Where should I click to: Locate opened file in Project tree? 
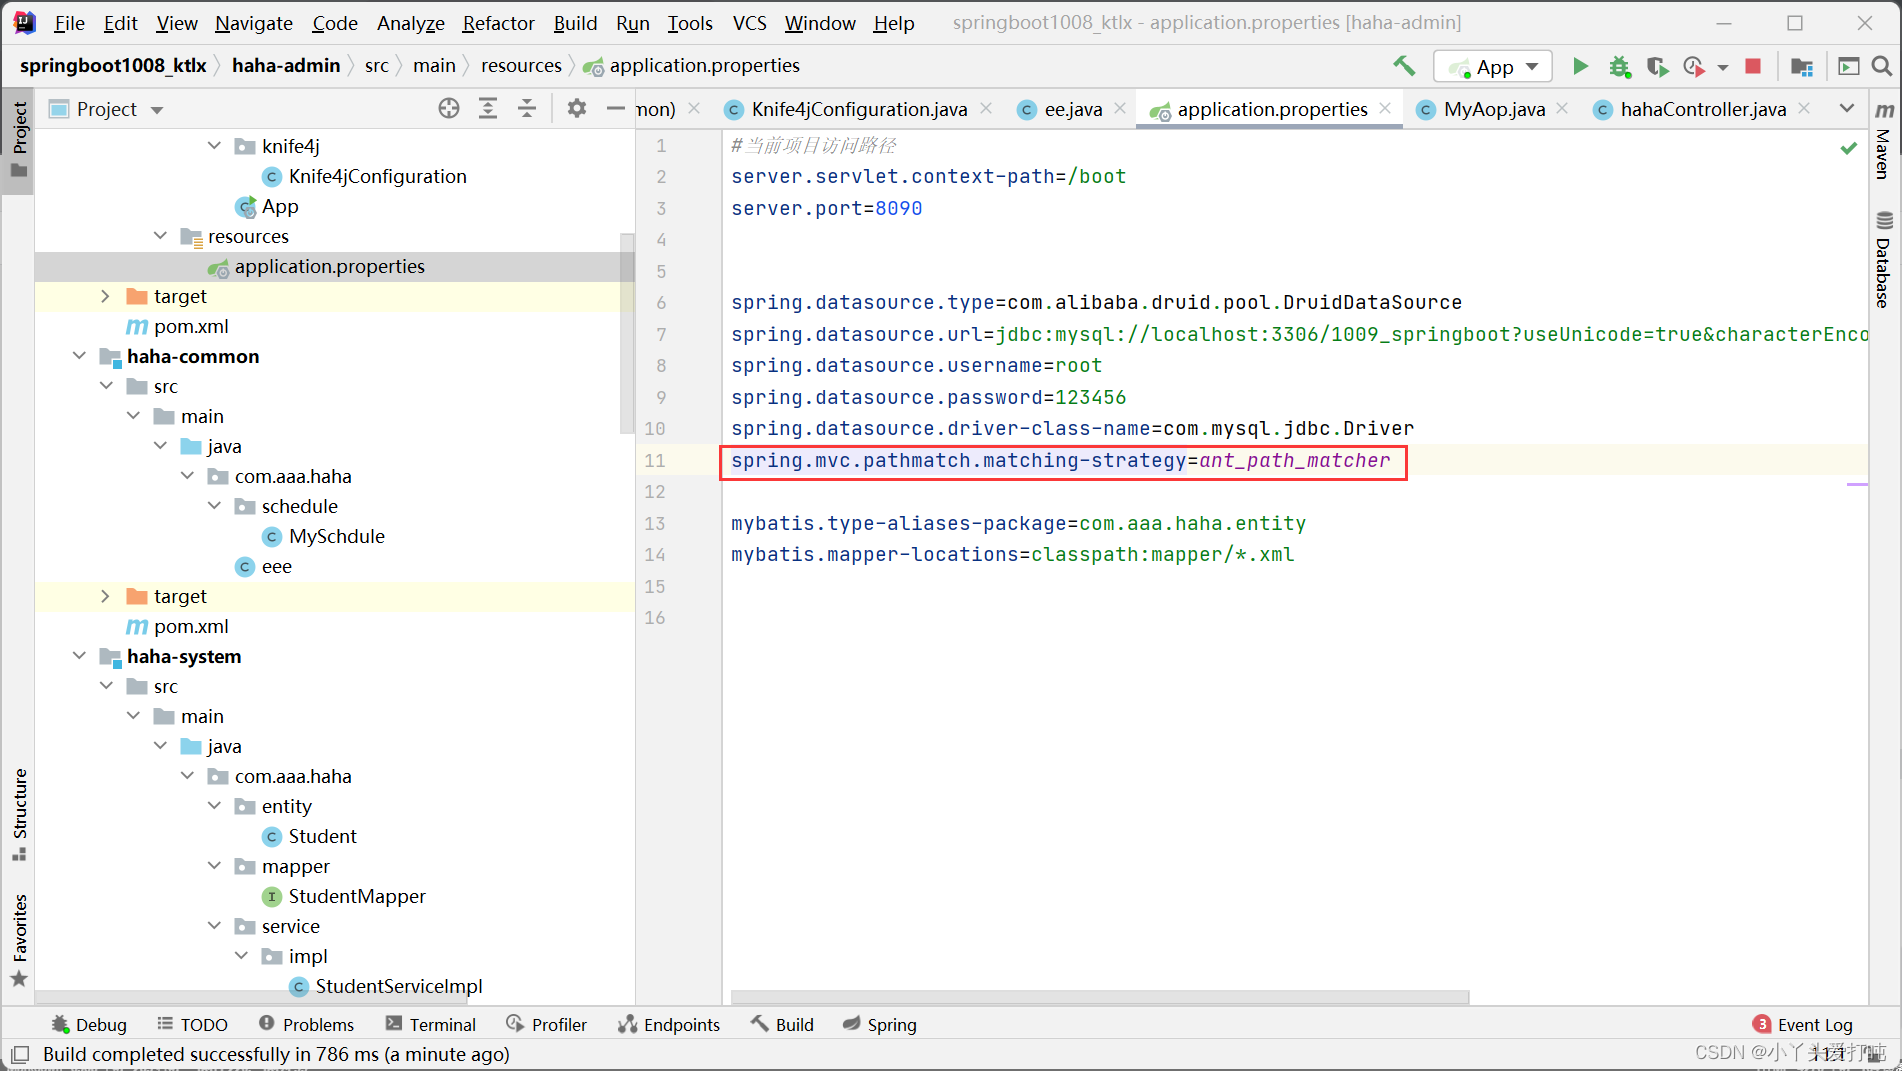coord(449,109)
